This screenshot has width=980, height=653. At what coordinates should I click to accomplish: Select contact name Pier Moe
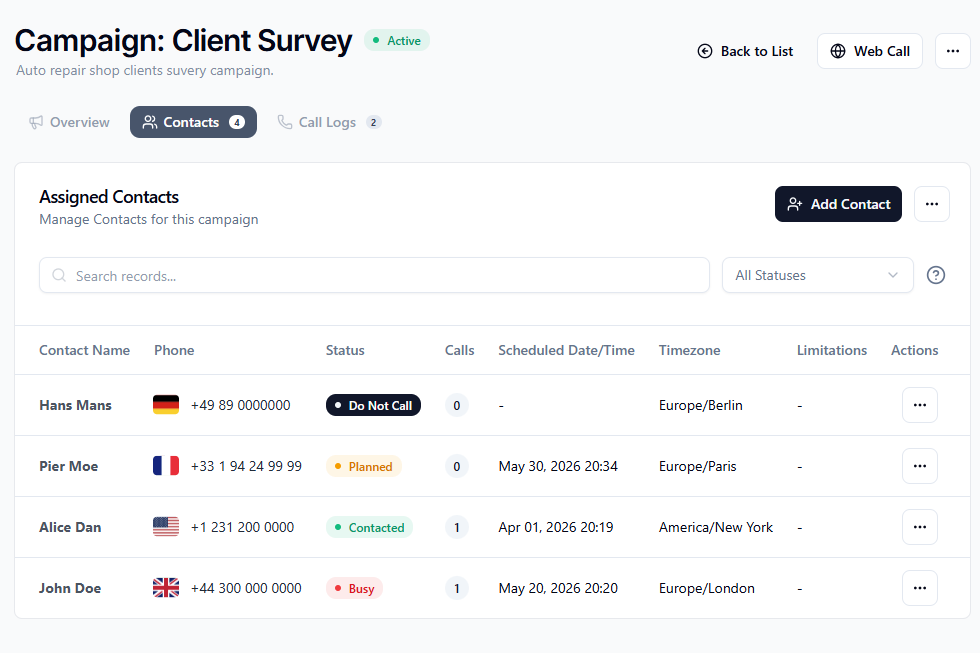pyautogui.click(x=69, y=466)
